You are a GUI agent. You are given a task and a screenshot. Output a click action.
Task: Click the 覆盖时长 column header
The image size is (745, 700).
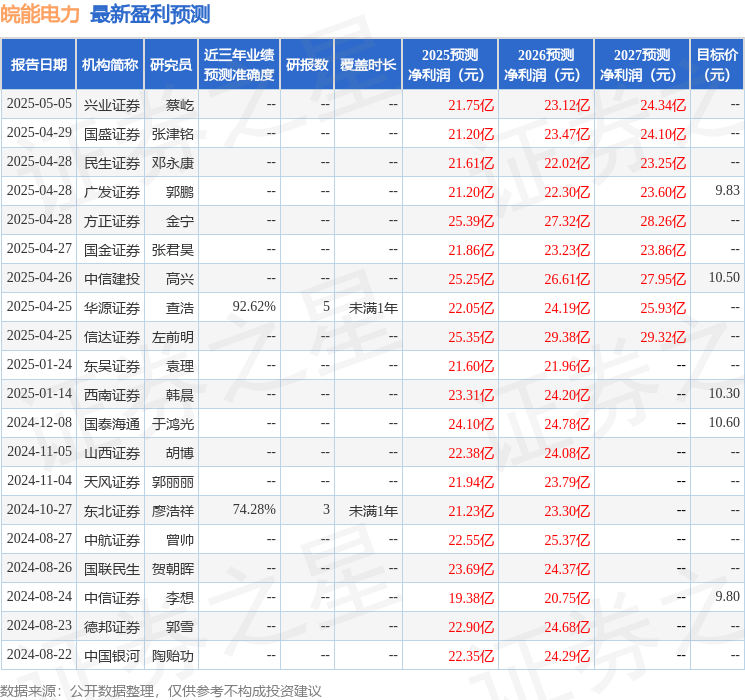tap(368, 65)
